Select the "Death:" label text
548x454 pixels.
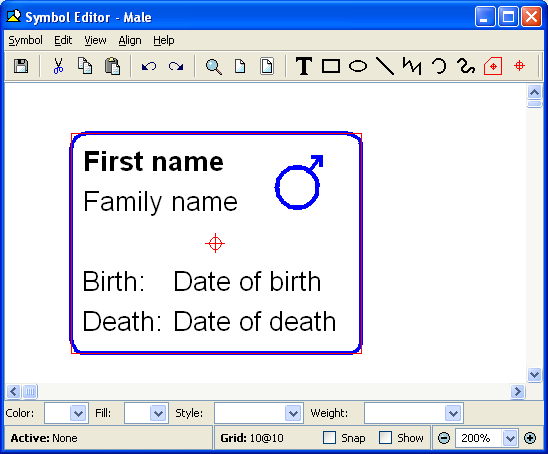point(122,321)
